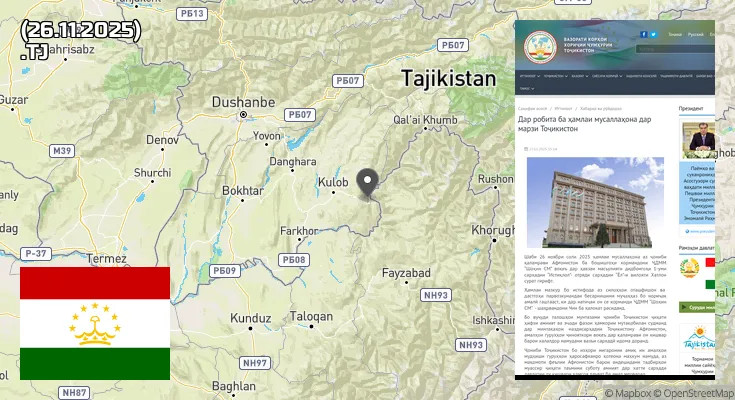Click the Tajikistan flag image overlay
Screen dimensions: 735x400
pos(95,323)
